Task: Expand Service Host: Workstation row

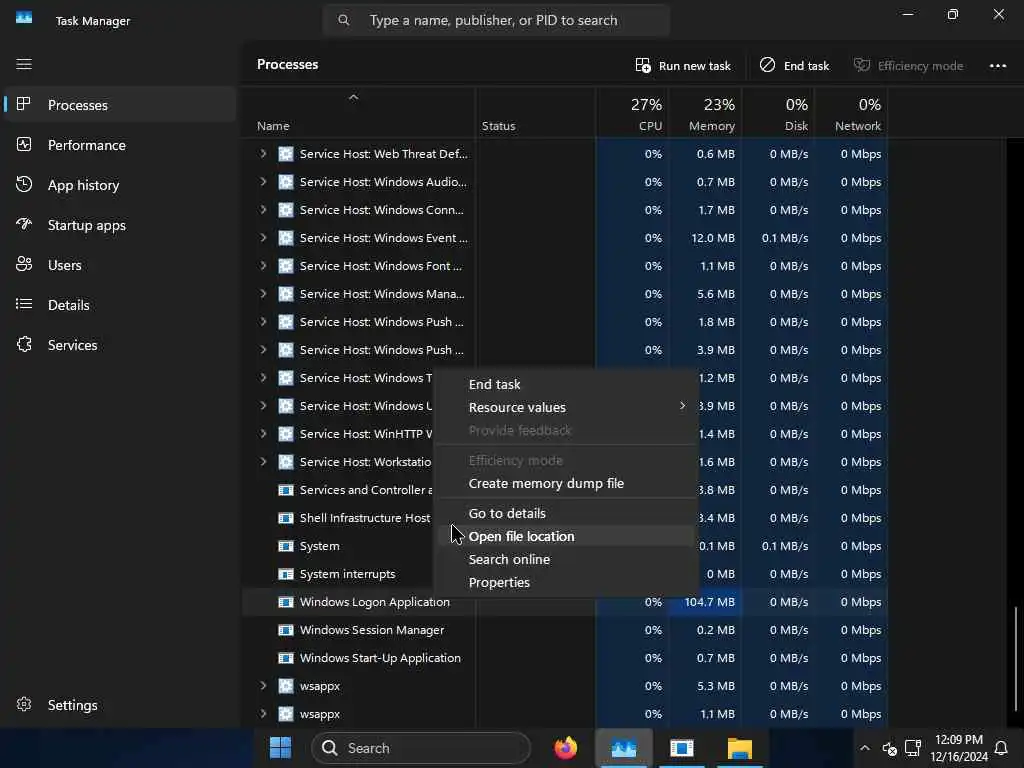Action: (x=263, y=462)
